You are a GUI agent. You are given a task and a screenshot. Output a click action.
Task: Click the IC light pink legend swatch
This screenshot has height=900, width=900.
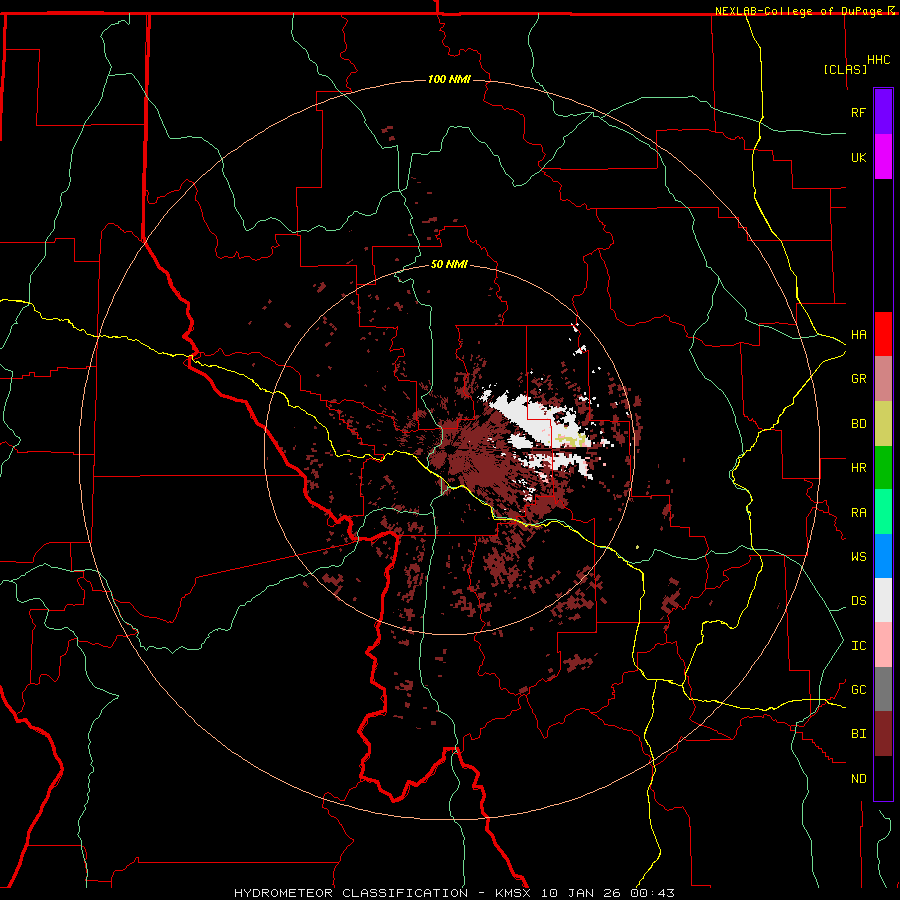point(883,645)
